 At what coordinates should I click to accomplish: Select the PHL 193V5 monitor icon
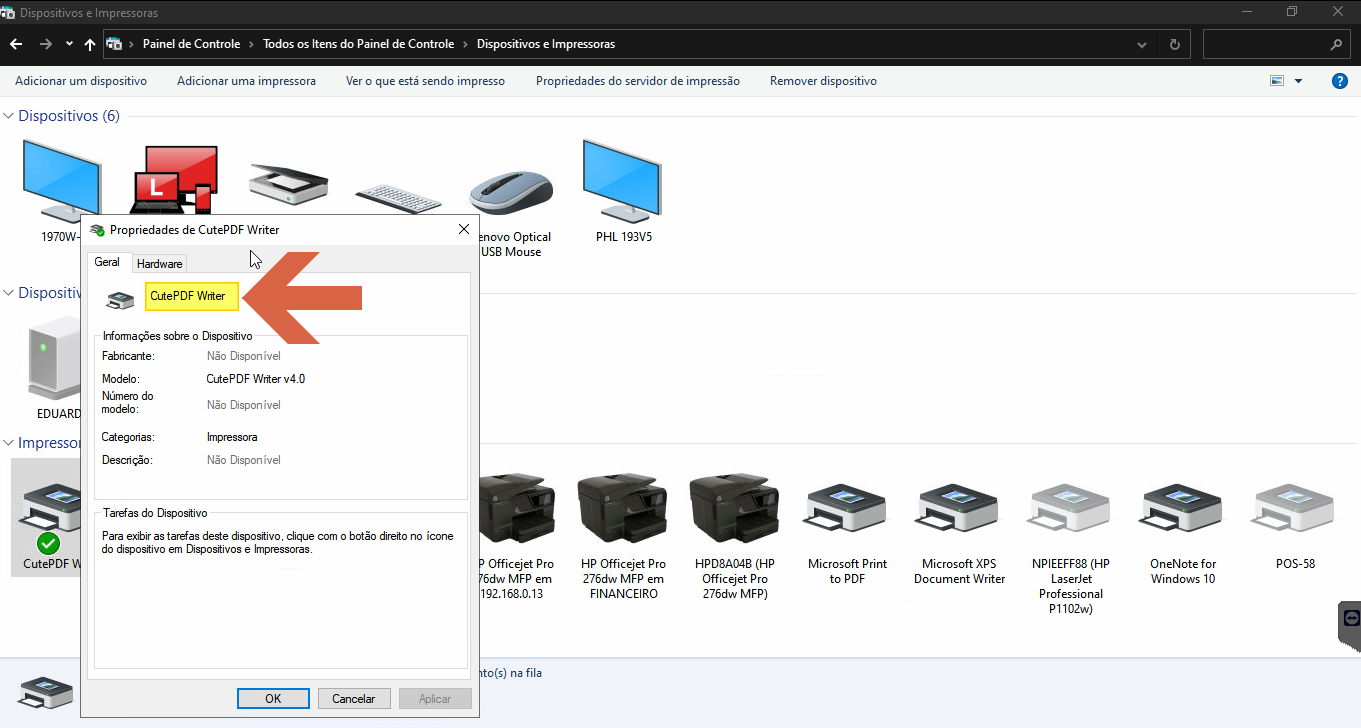[x=622, y=180]
